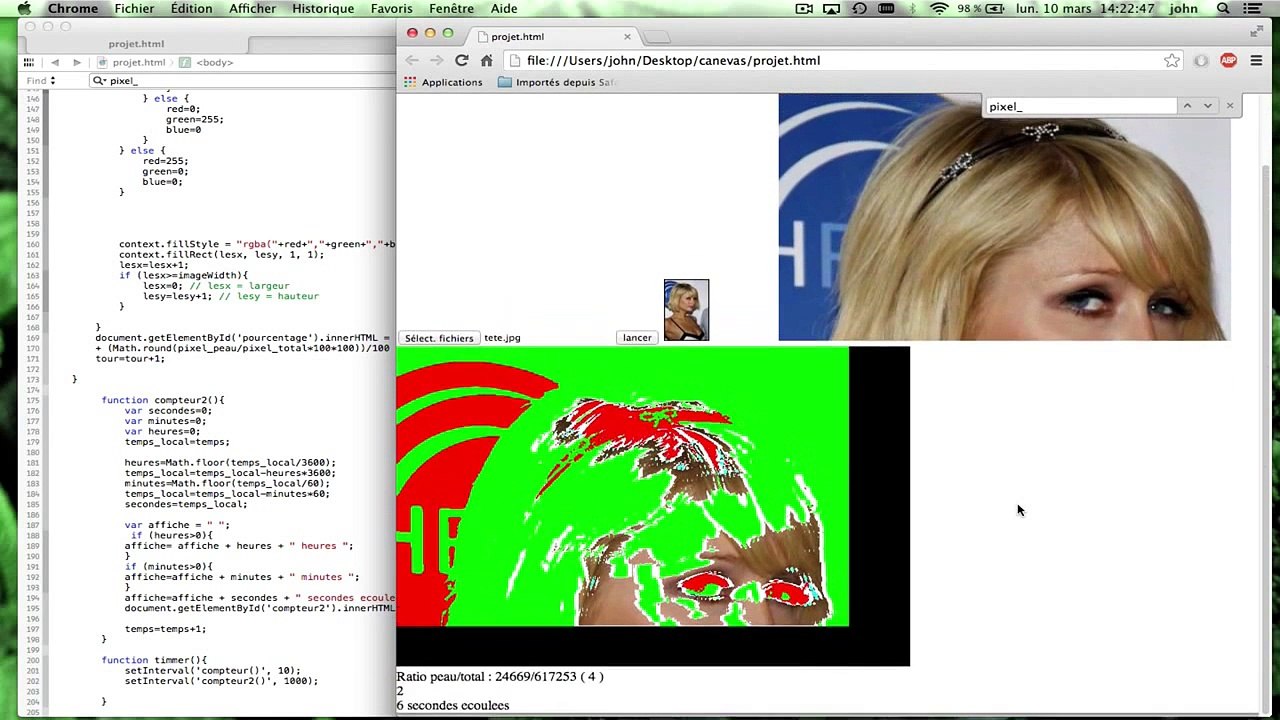This screenshot has width=1280, height=720.
Task: Go to next document in the editor
Action: click(76, 62)
